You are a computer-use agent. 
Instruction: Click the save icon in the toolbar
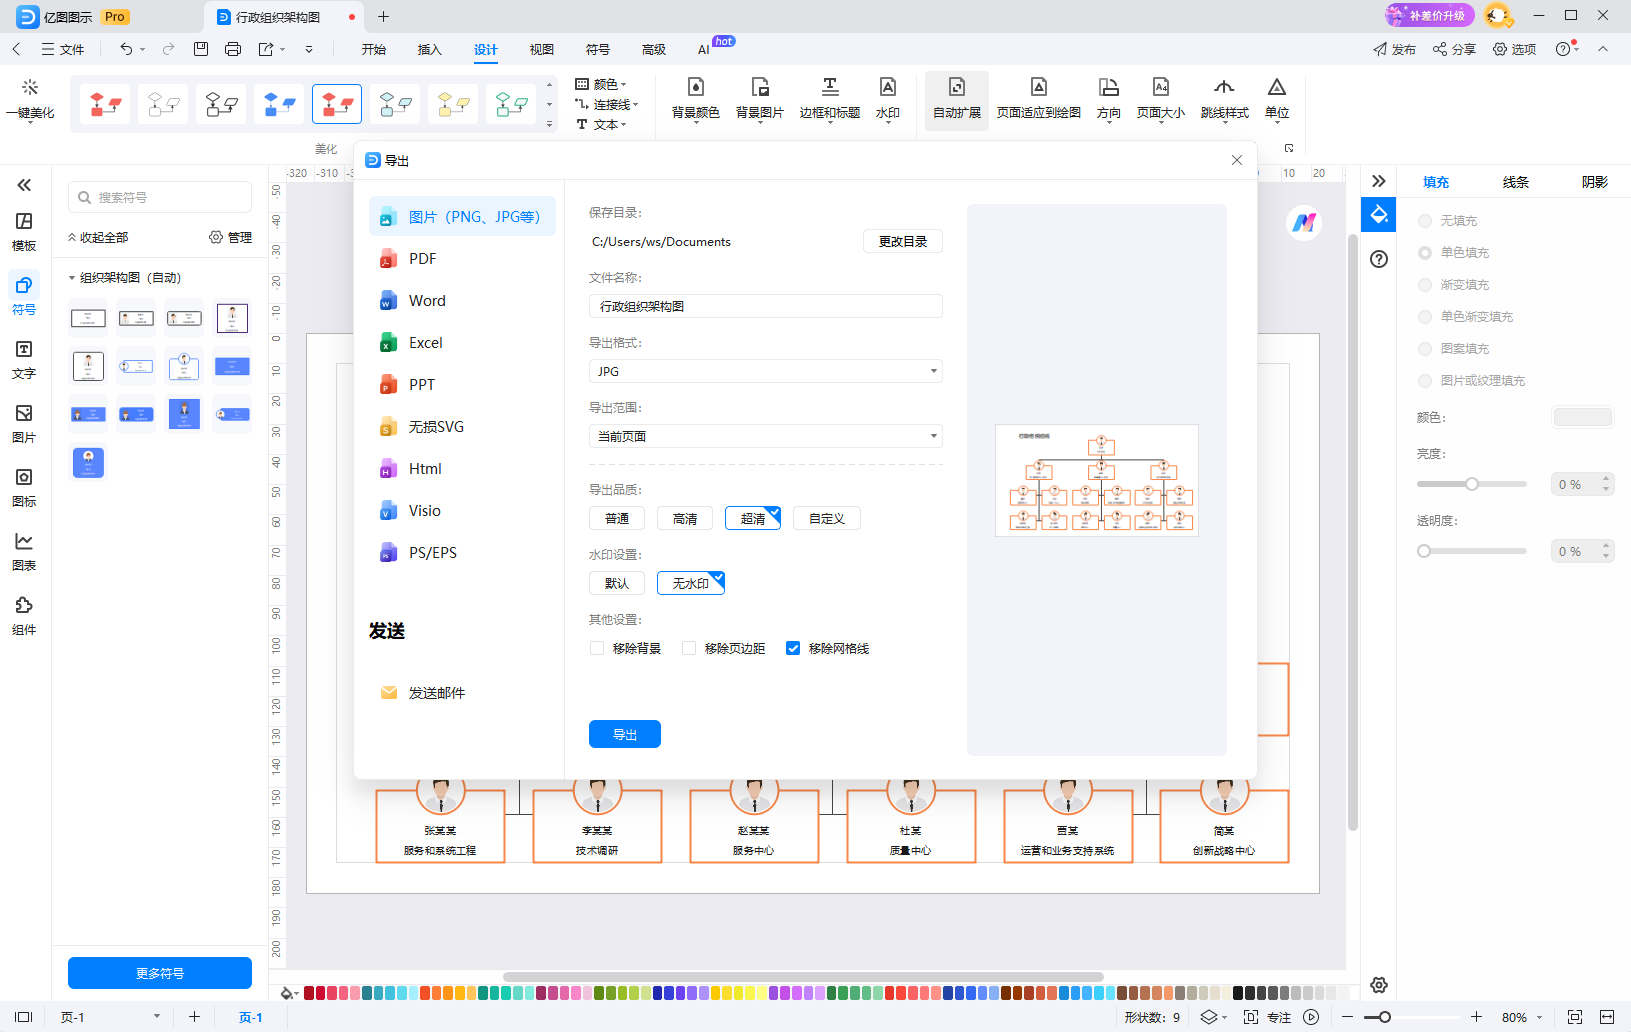tap(201, 49)
